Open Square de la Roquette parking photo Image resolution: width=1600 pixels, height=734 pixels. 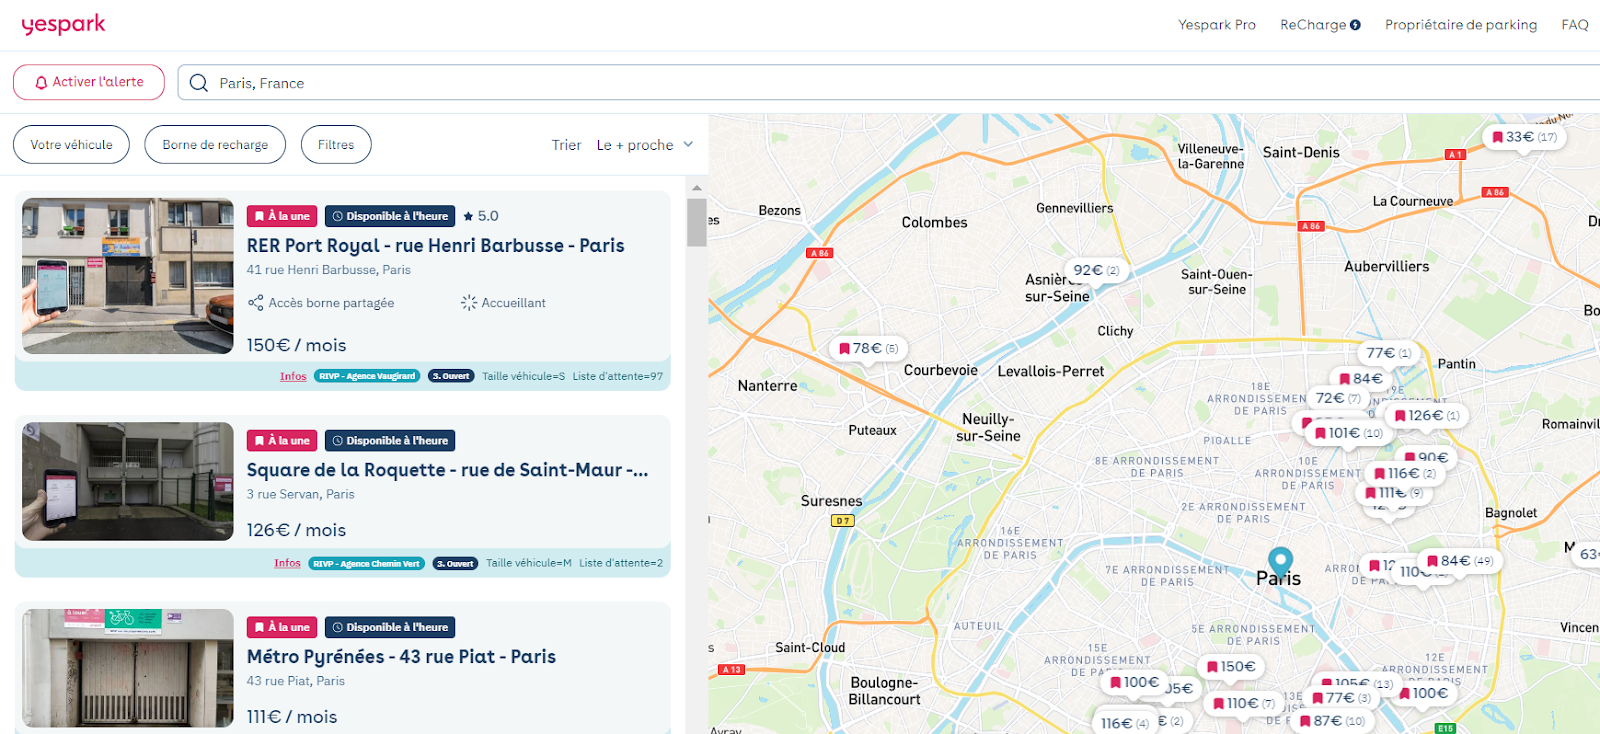[128, 482]
